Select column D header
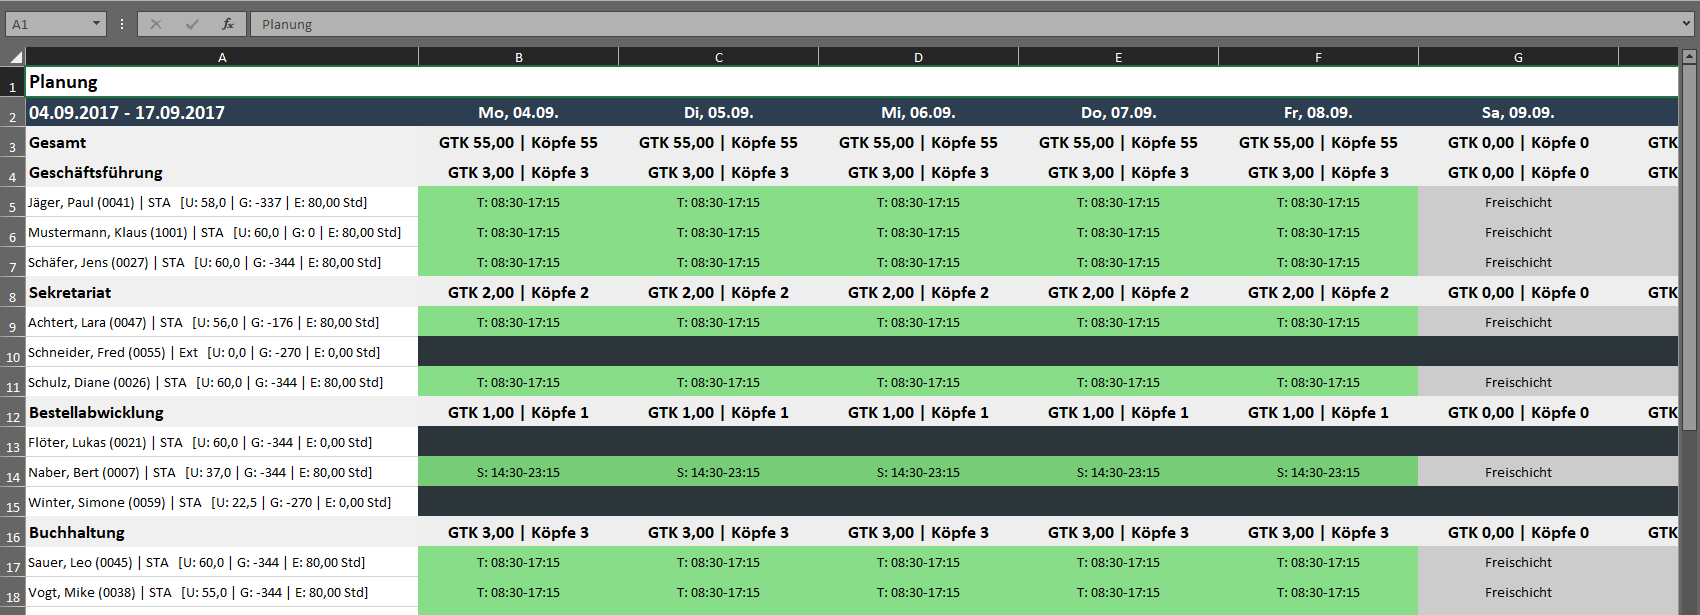The height and width of the screenshot is (615, 1700). coord(918,57)
